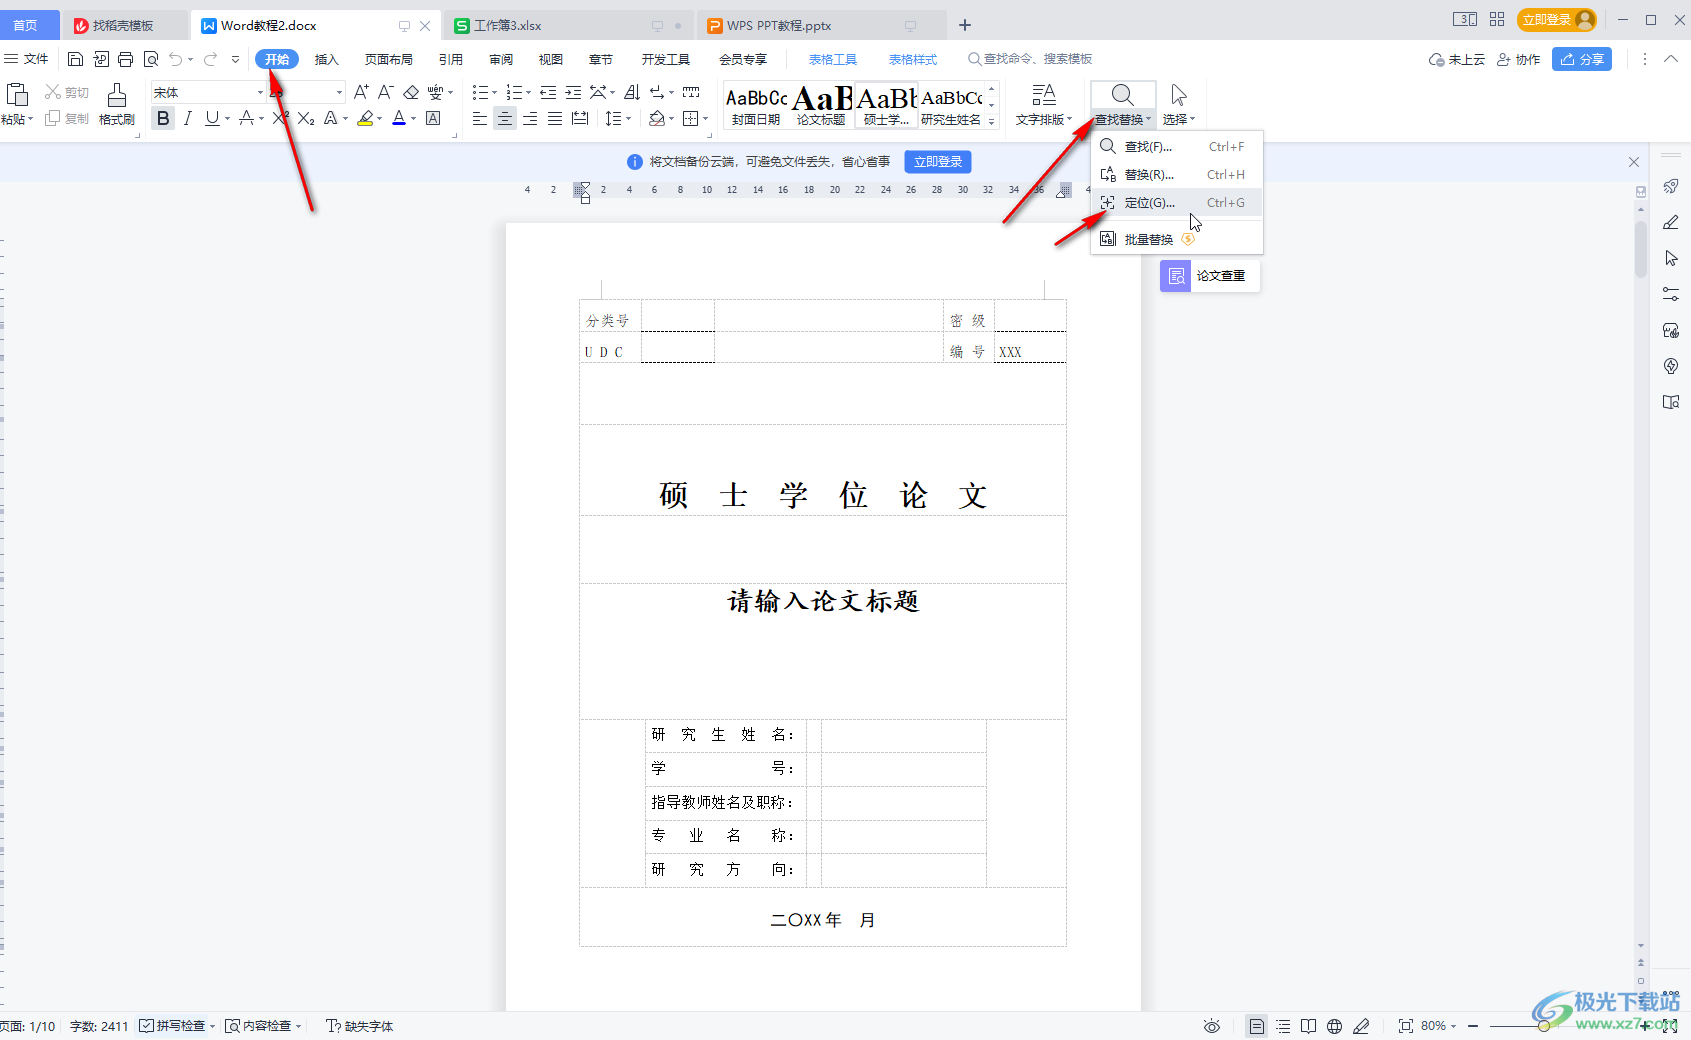Click 立即登录 button in notification bar
The width and height of the screenshot is (1691, 1040).
(938, 162)
